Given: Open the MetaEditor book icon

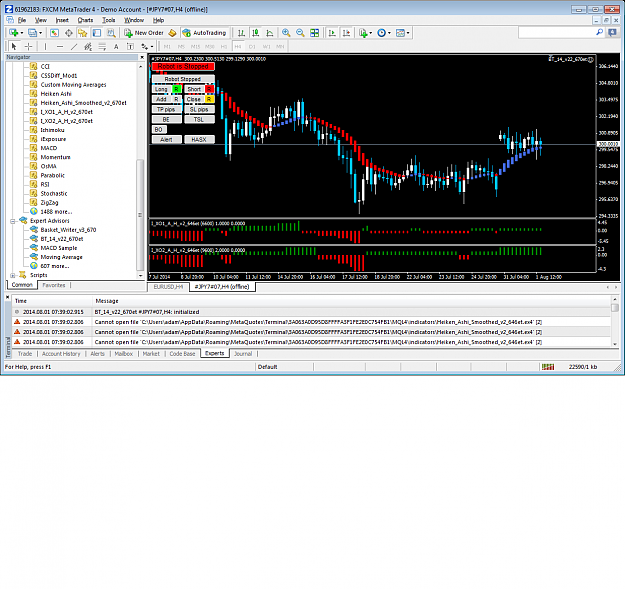Looking at the screenshot, I should tap(172, 33).
